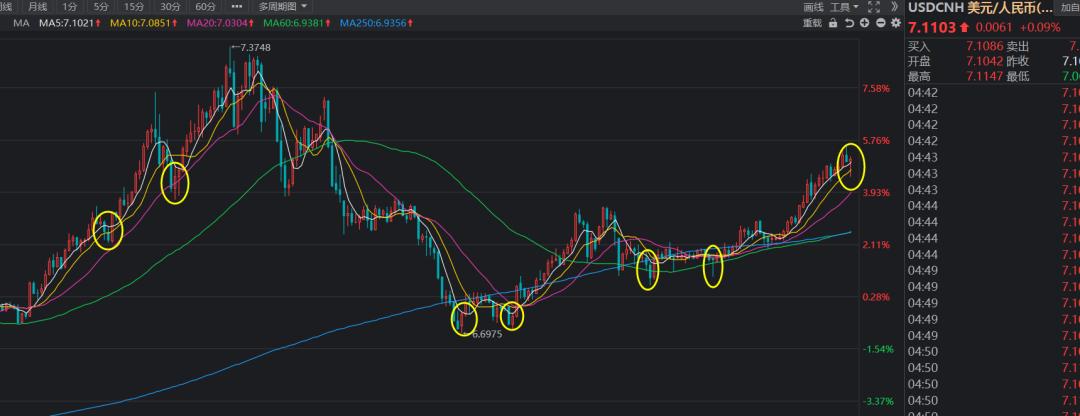Open the 工具 dropdown
This screenshot has height=416, width=1080.
844,7
